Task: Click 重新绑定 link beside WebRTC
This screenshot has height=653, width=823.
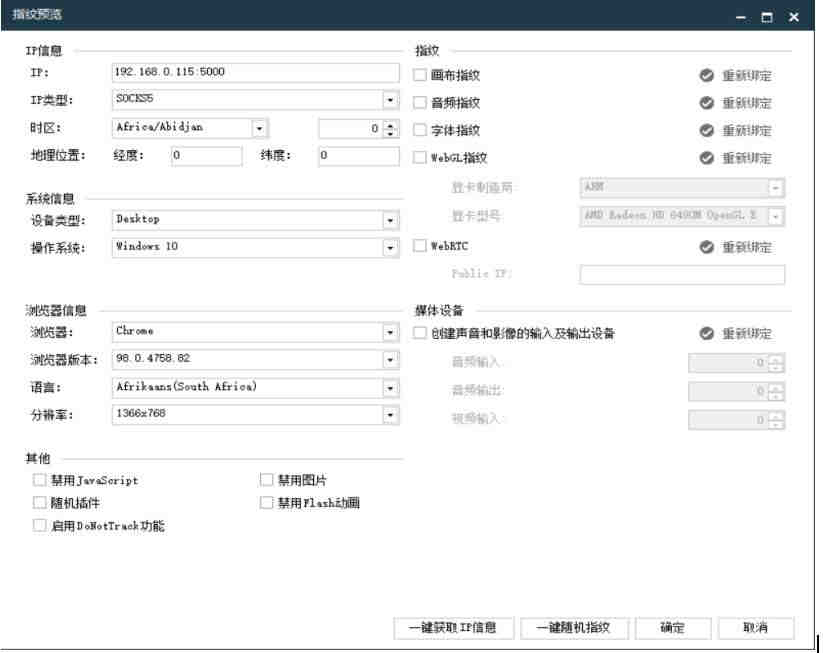Action: click(746, 247)
